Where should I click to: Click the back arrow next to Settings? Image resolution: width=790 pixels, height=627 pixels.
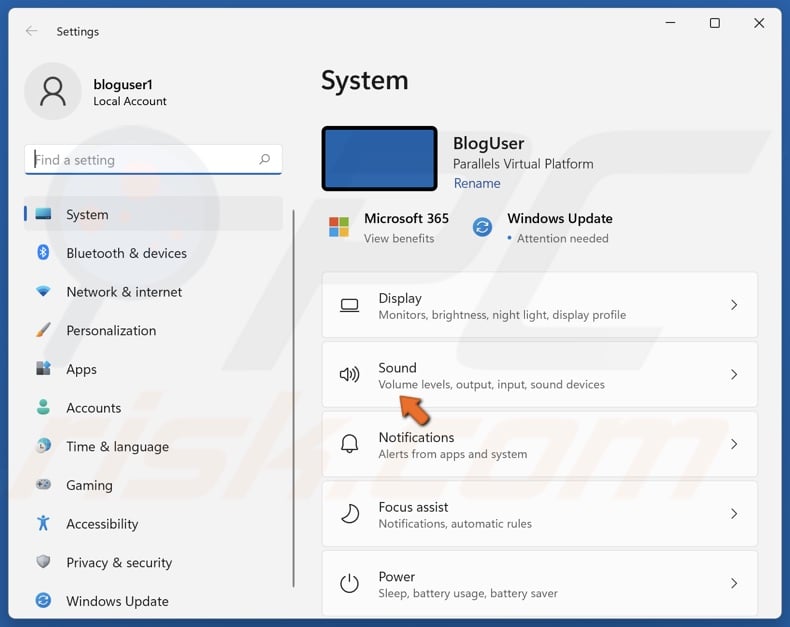[32, 31]
